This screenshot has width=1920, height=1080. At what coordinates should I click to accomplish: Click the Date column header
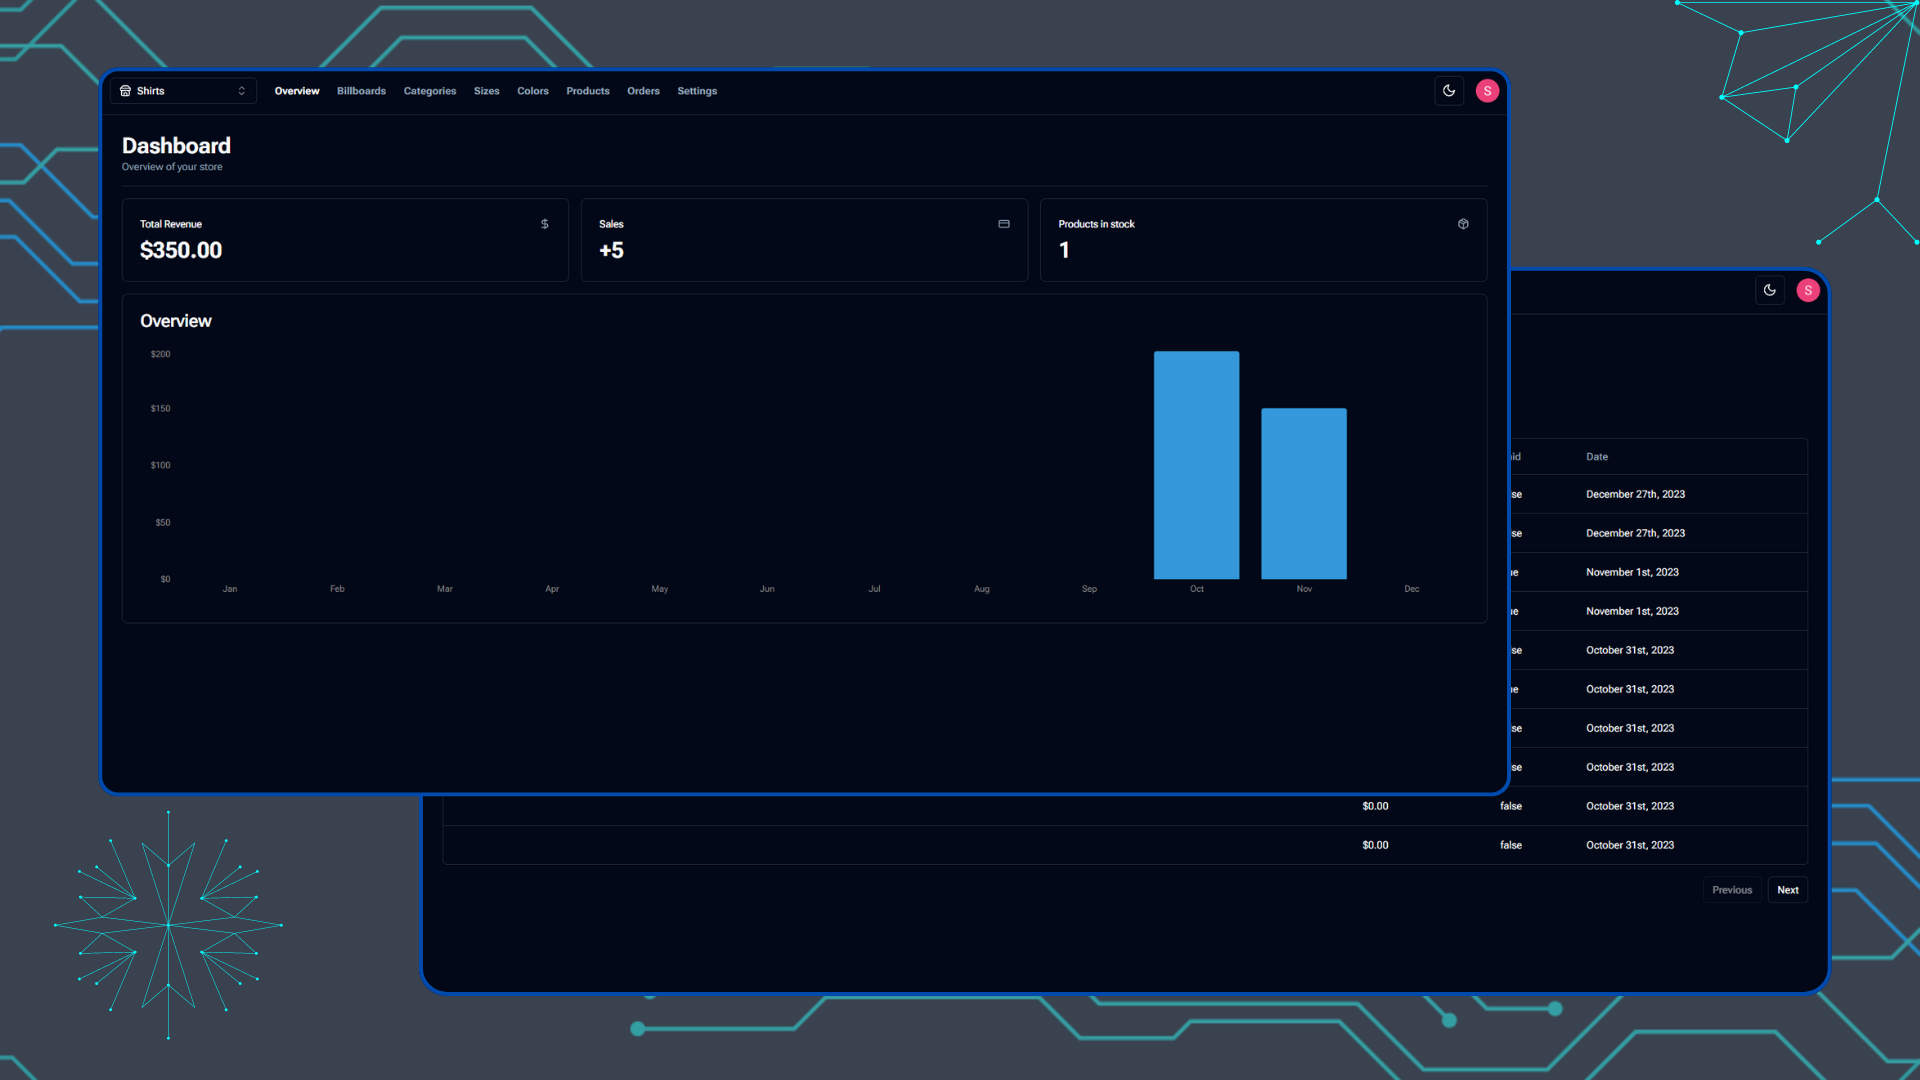(1597, 457)
